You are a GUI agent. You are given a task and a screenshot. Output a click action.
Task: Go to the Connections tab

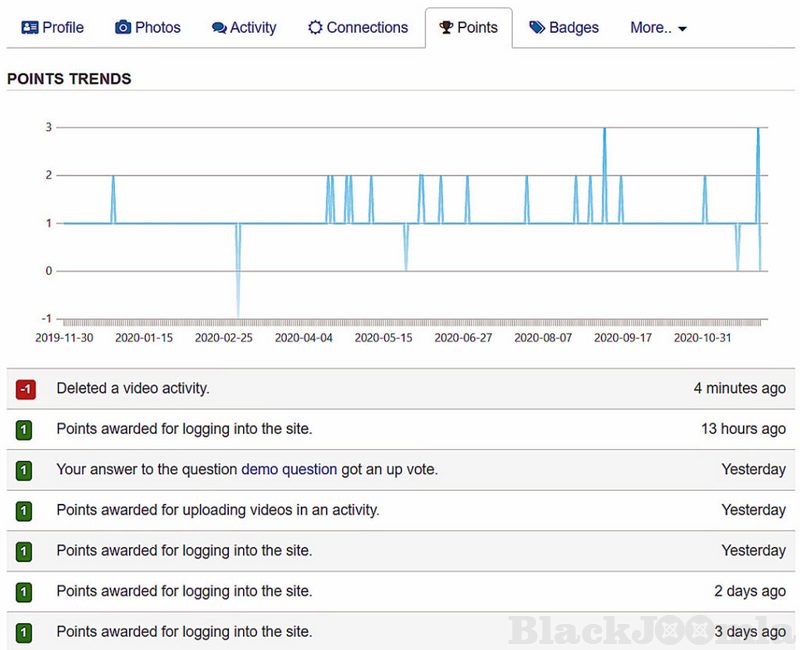pyautogui.click(x=366, y=28)
